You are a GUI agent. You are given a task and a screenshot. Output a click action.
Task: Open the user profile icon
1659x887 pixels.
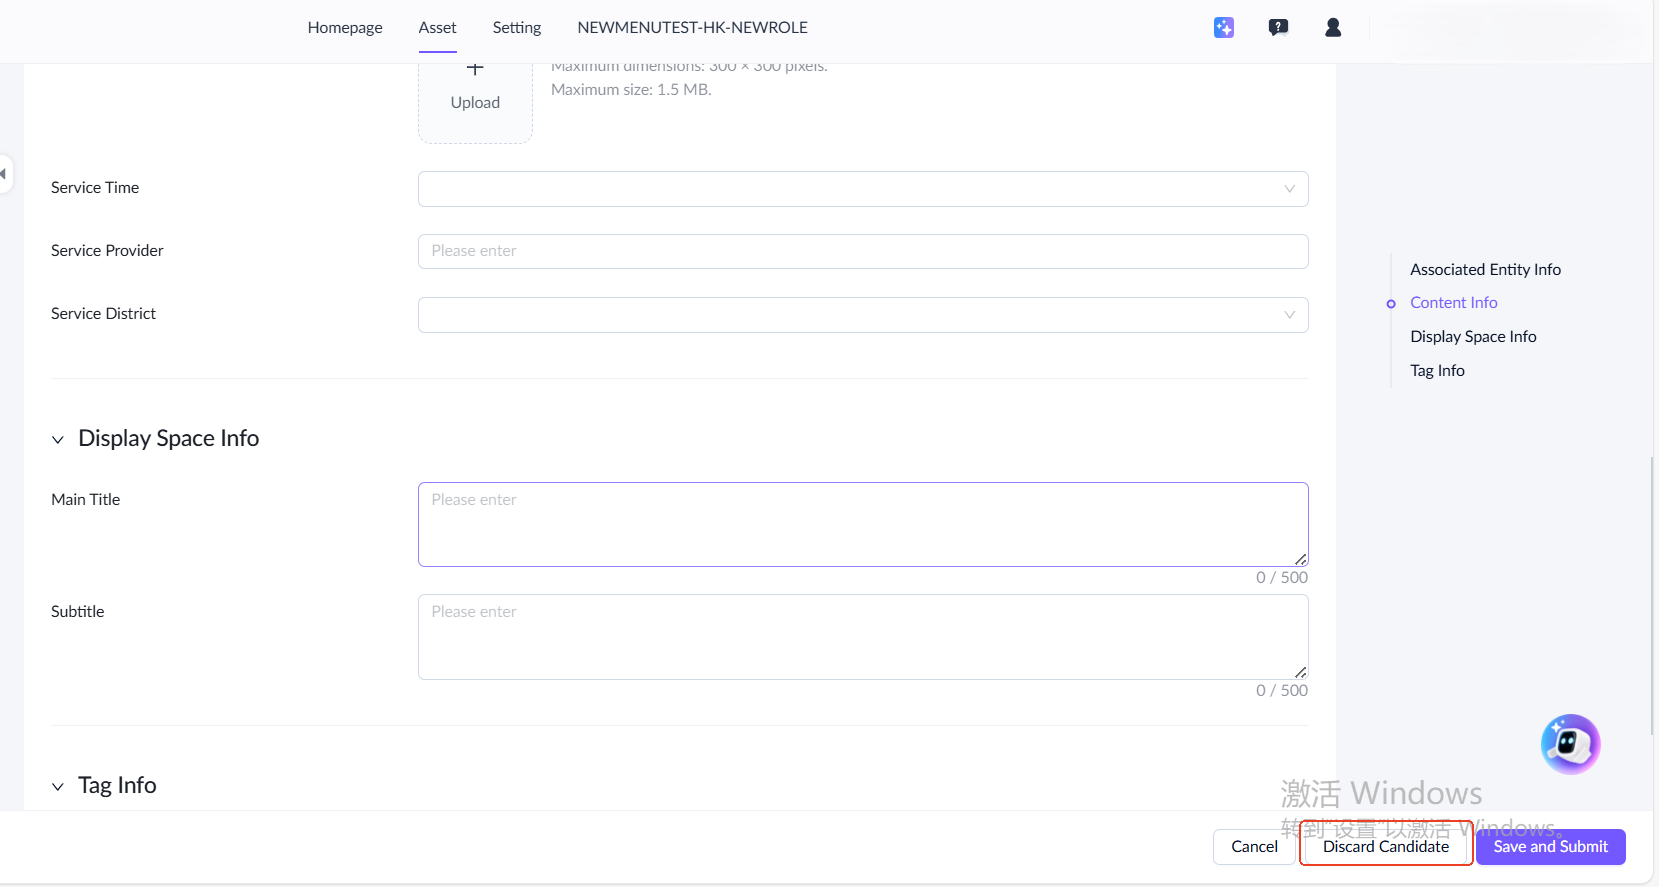[x=1333, y=28]
